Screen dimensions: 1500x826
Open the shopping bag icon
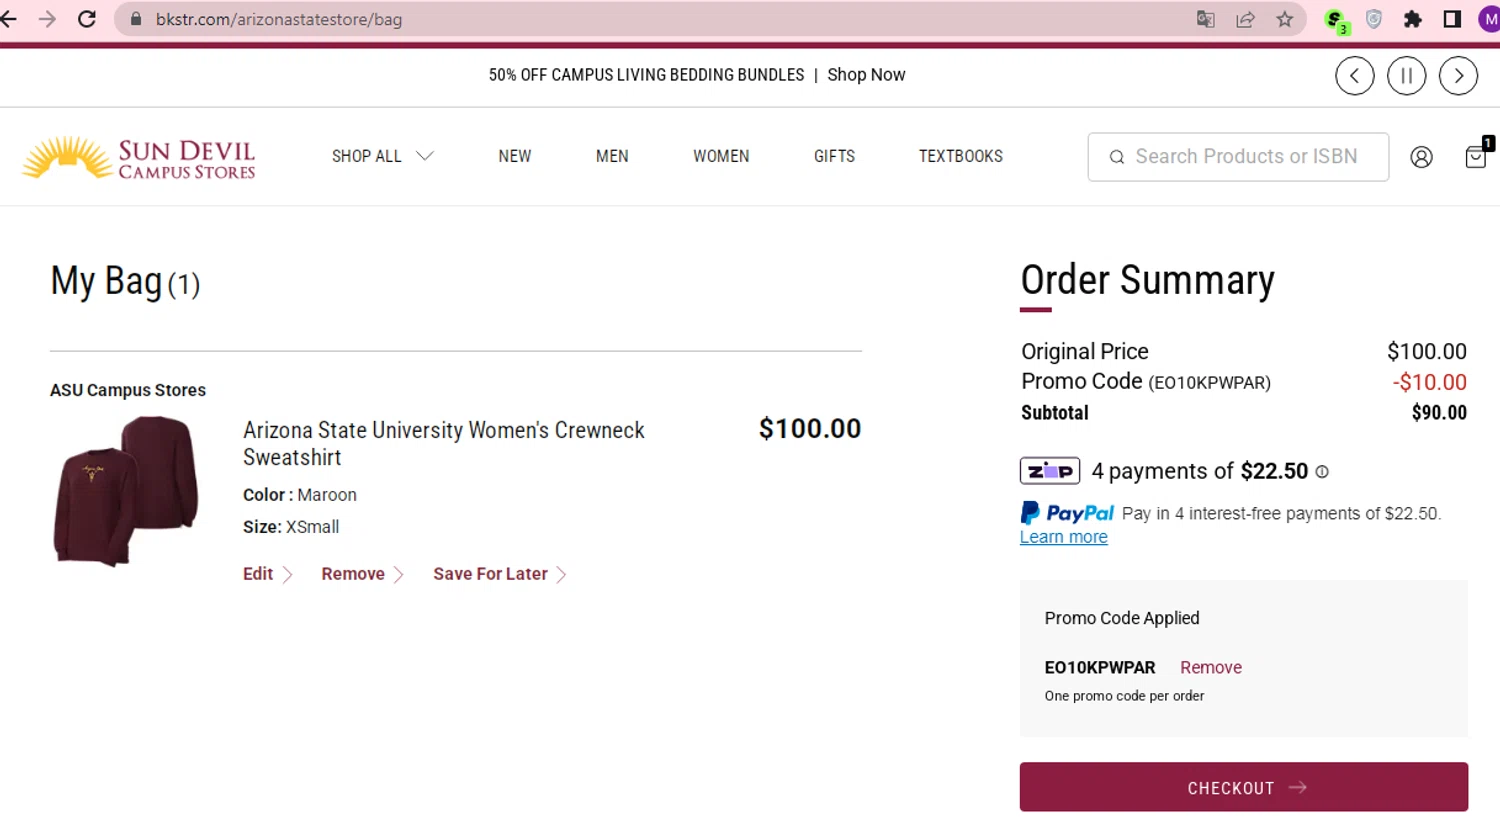coord(1478,155)
